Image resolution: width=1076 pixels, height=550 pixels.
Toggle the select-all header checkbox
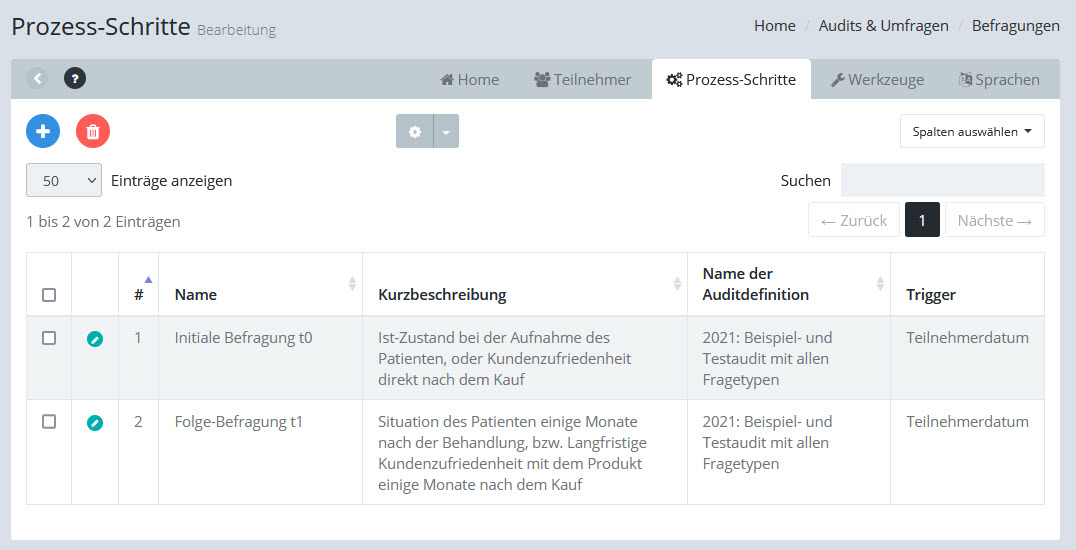pos(49,295)
